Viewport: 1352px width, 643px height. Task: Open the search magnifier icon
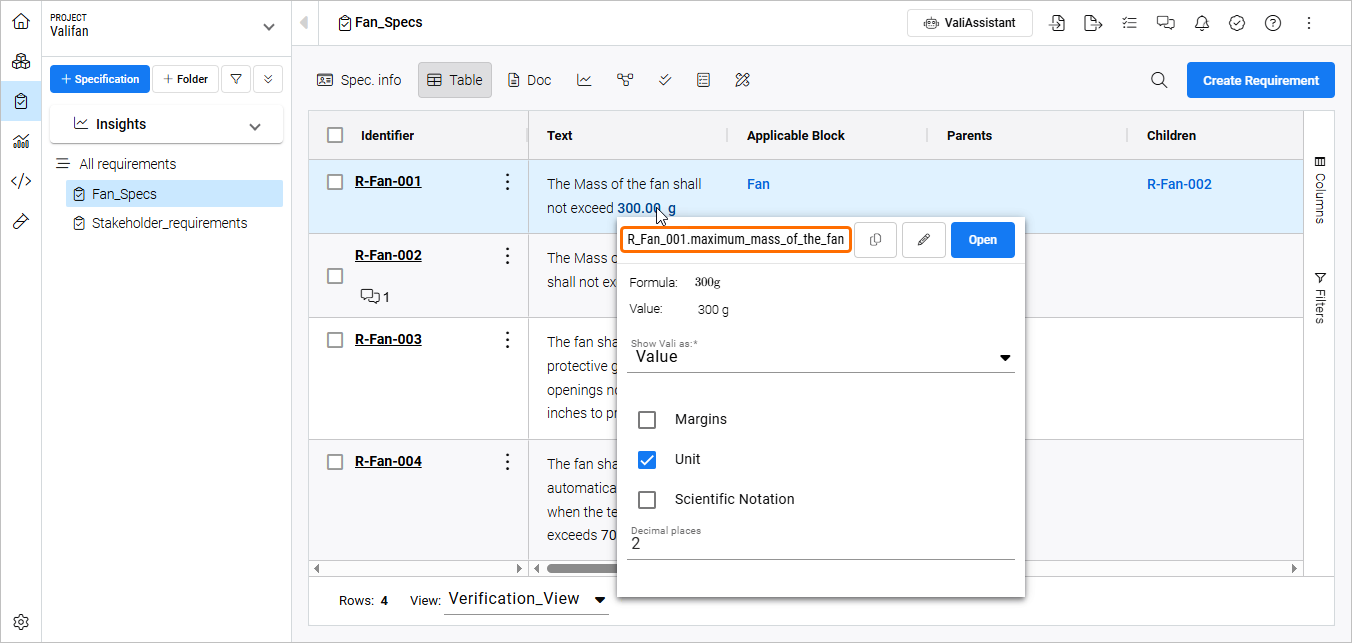pyautogui.click(x=1159, y=81)
